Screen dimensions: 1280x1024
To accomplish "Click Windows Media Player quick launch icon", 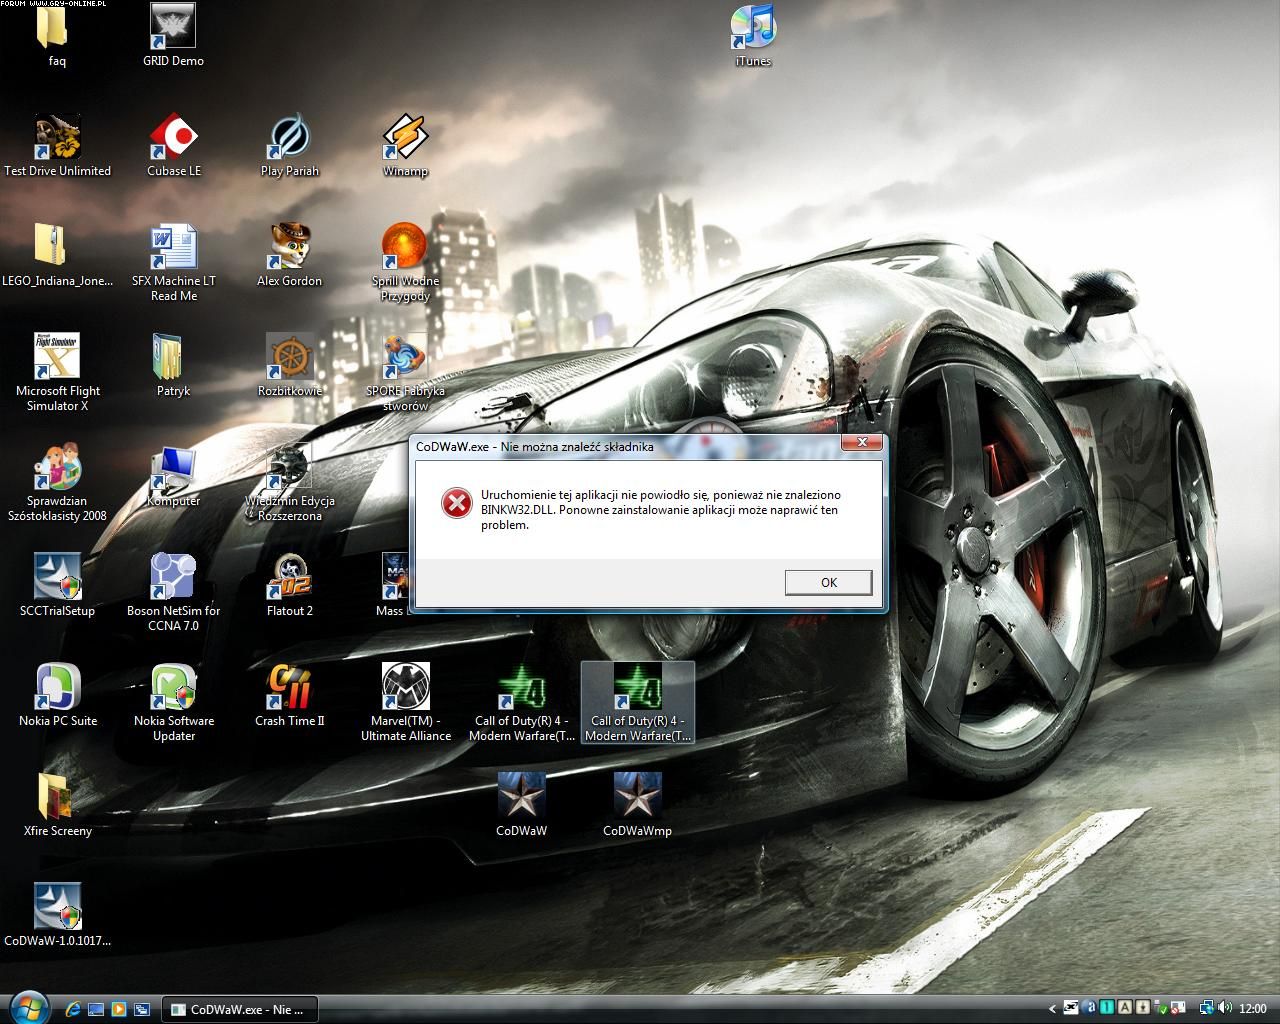I will pyautogui.click(x=119, y=1009).
